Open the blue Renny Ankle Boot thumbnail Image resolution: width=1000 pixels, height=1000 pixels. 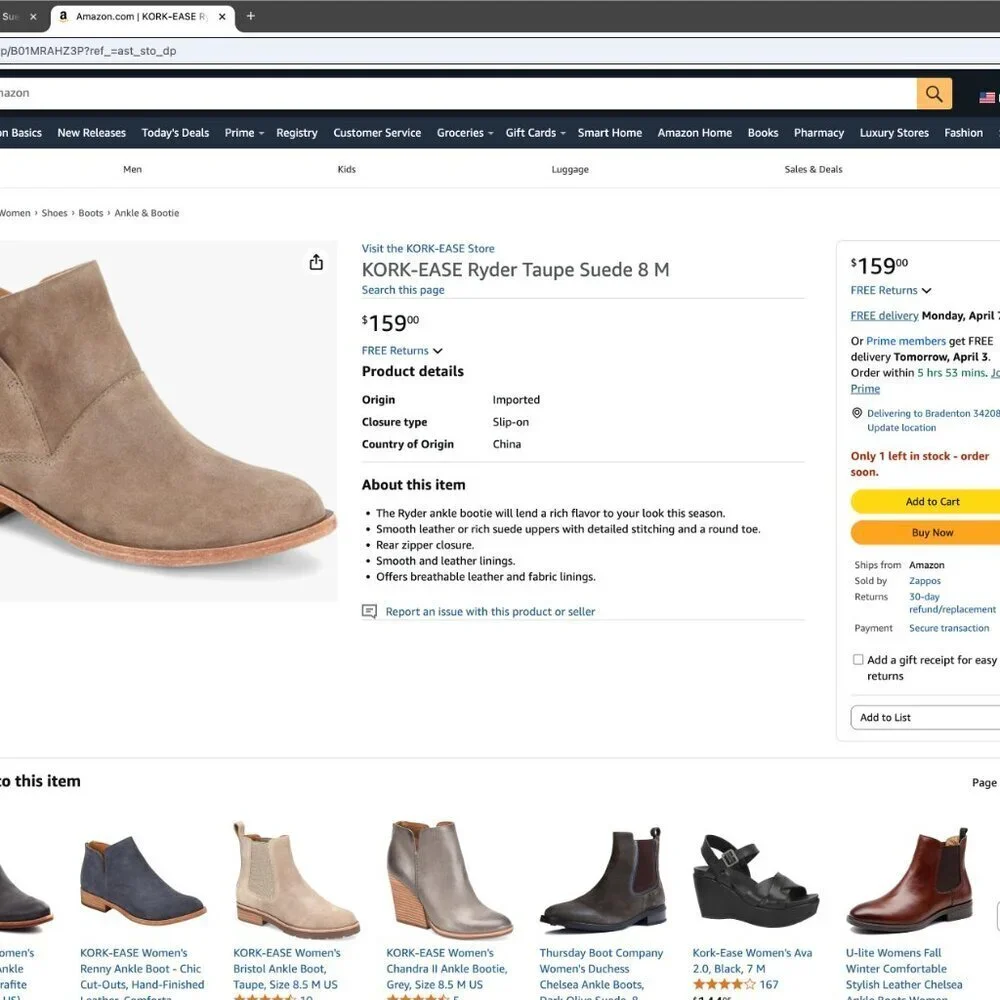(143, 882)
